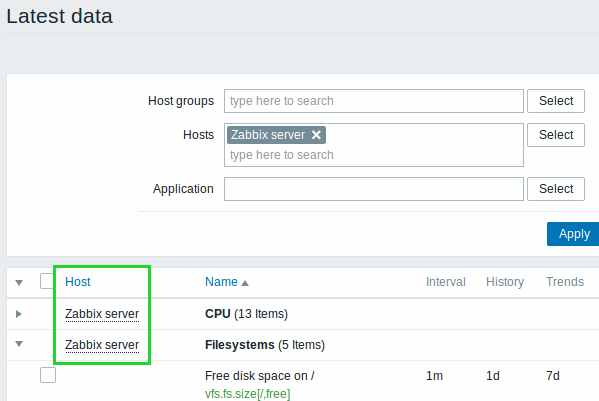Click the History column header

505,282
